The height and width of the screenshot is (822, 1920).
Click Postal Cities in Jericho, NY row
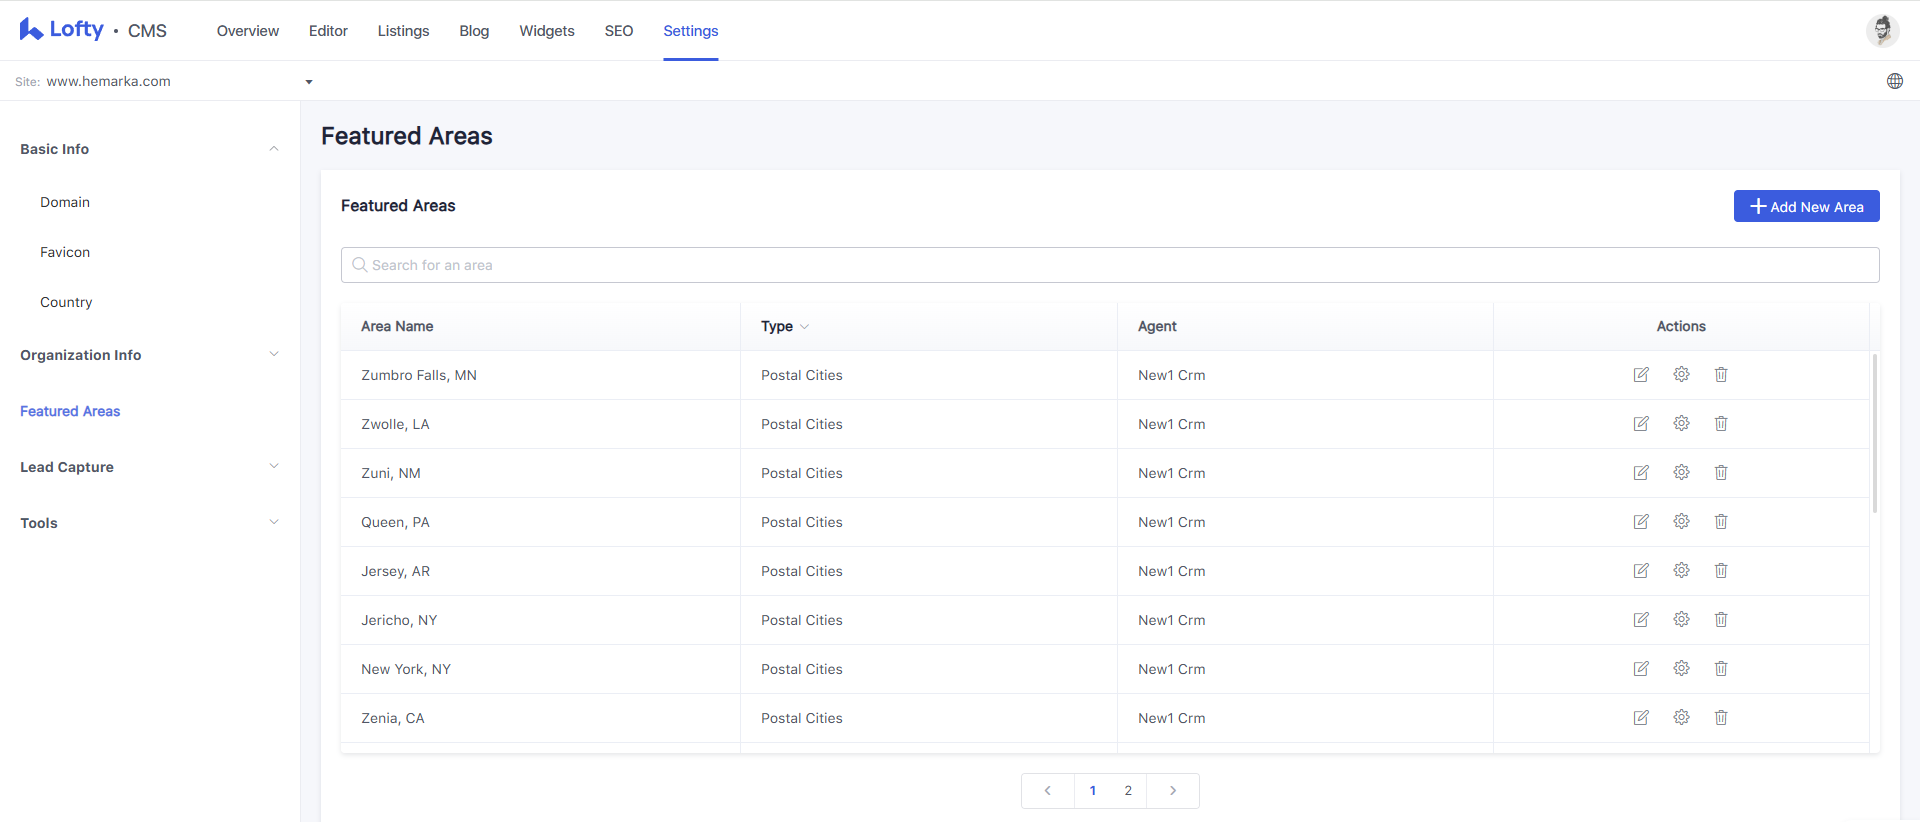[x=802, y=620]
